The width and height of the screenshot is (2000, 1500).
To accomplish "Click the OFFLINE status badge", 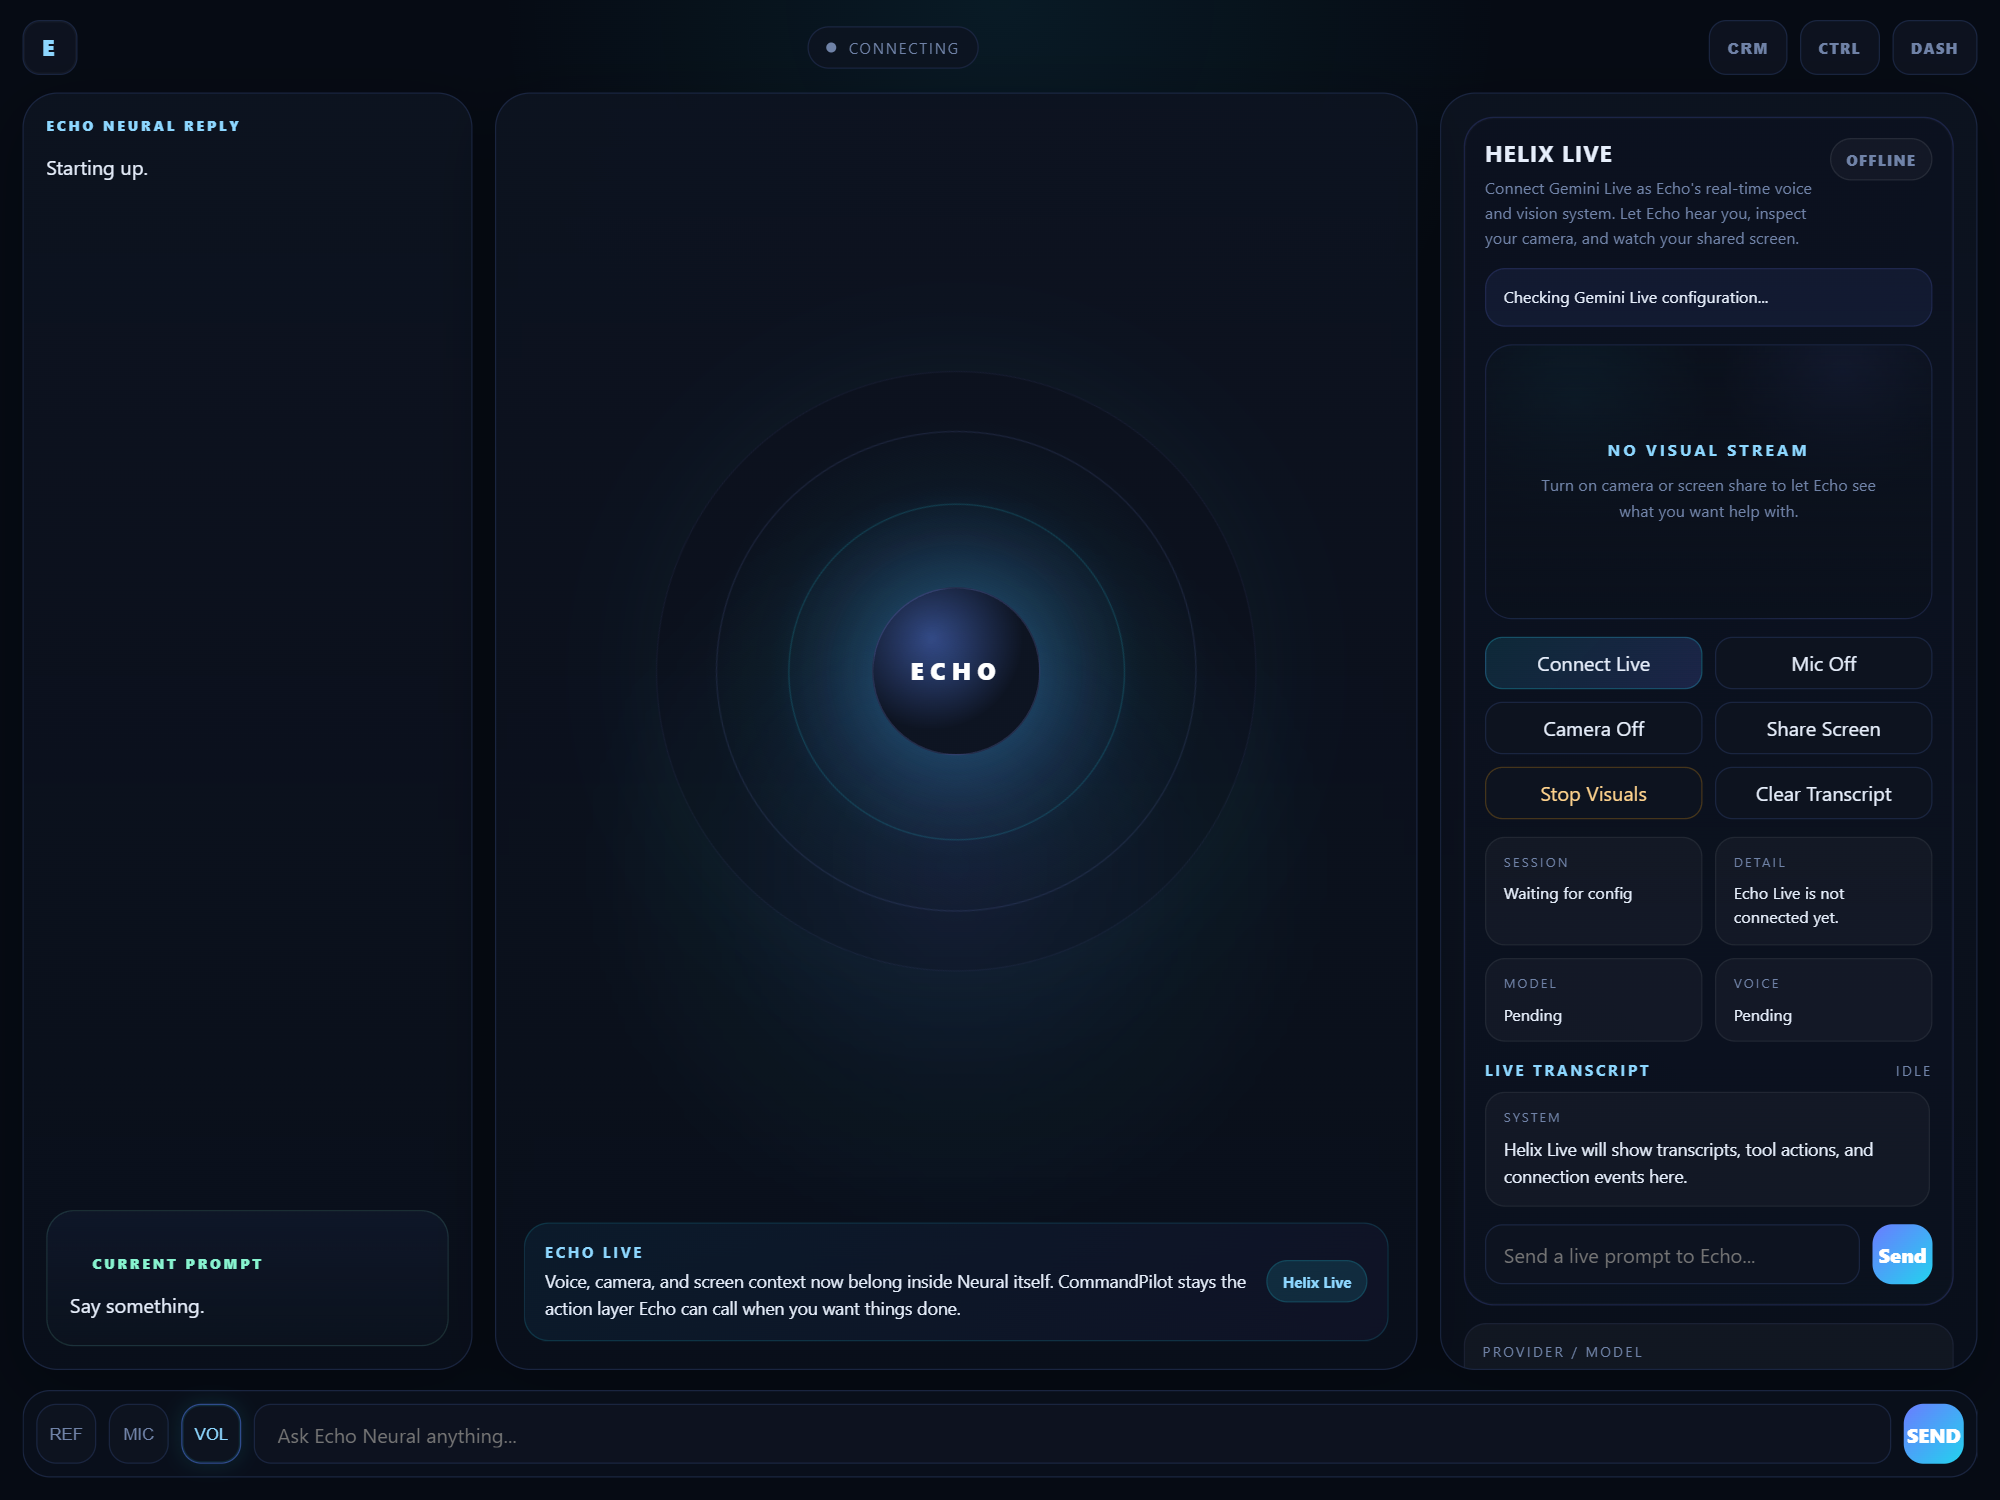I will [1880, 160].
